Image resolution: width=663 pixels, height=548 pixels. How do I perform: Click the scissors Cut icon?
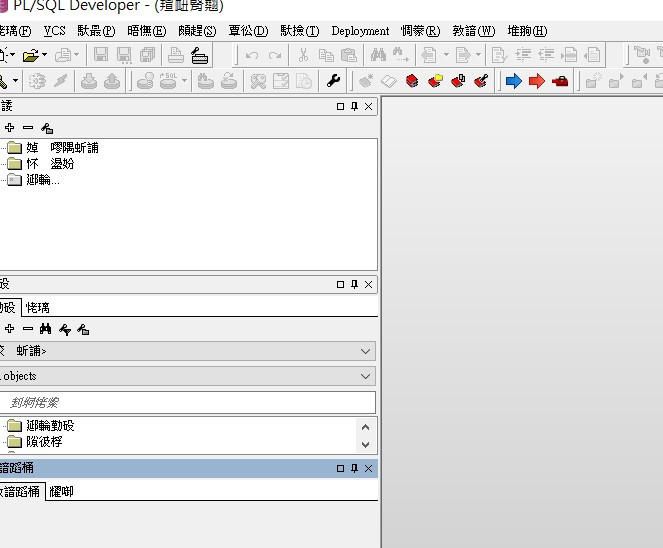point(303,55)
